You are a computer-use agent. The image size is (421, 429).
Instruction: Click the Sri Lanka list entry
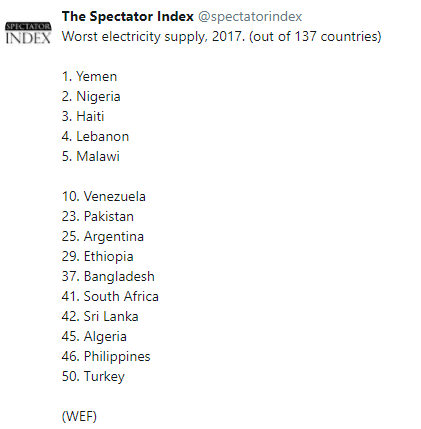(100, 316)
